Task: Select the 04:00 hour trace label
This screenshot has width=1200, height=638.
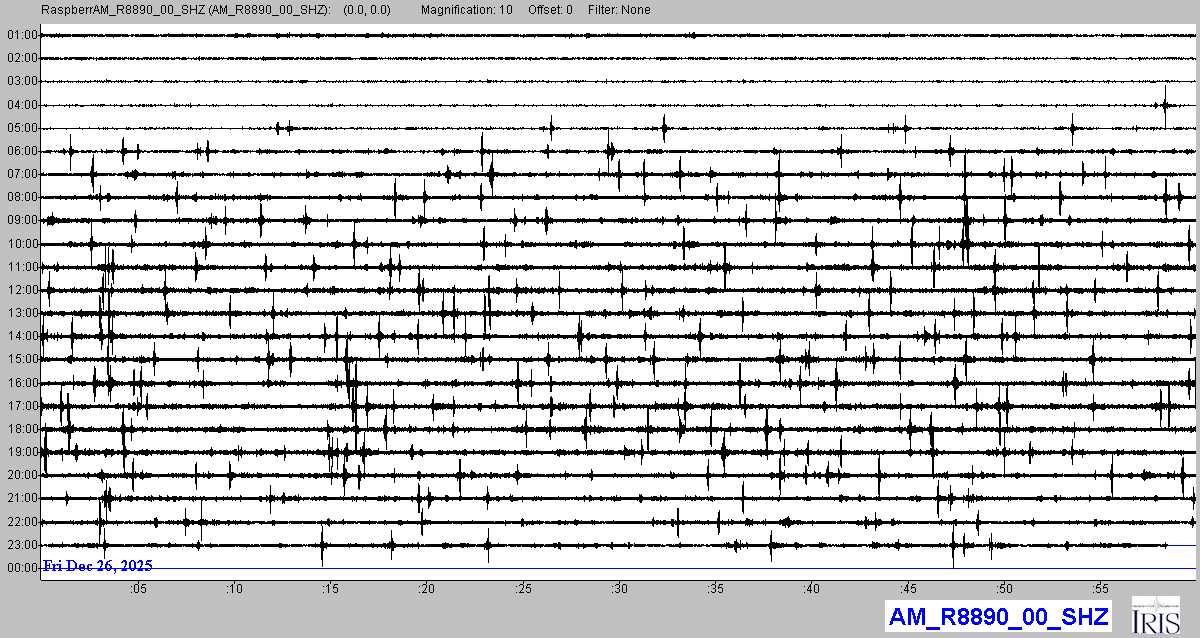Action: tap(21, 105)
